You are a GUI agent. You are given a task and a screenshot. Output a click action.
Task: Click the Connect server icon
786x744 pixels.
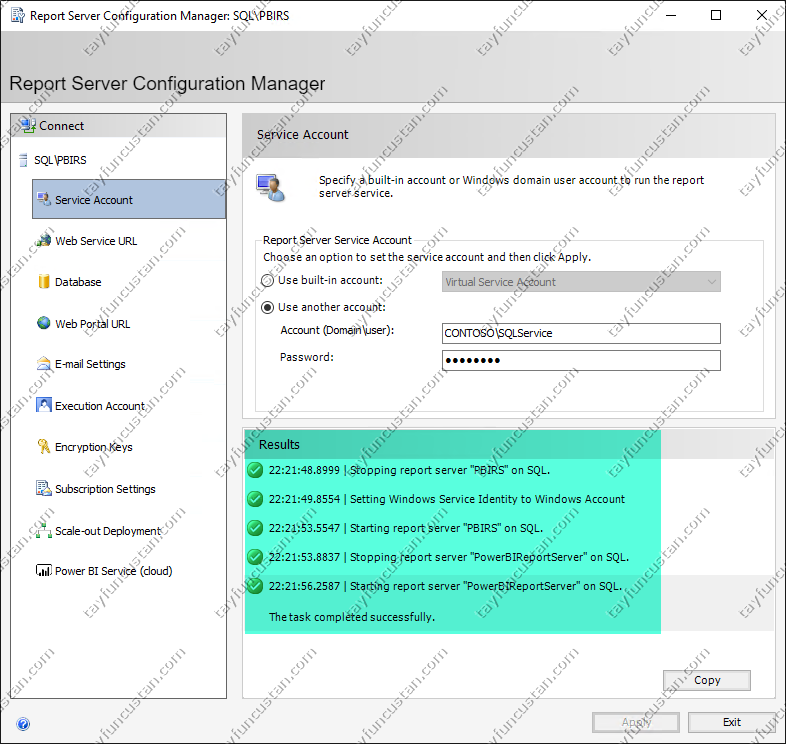pos(28,125)
